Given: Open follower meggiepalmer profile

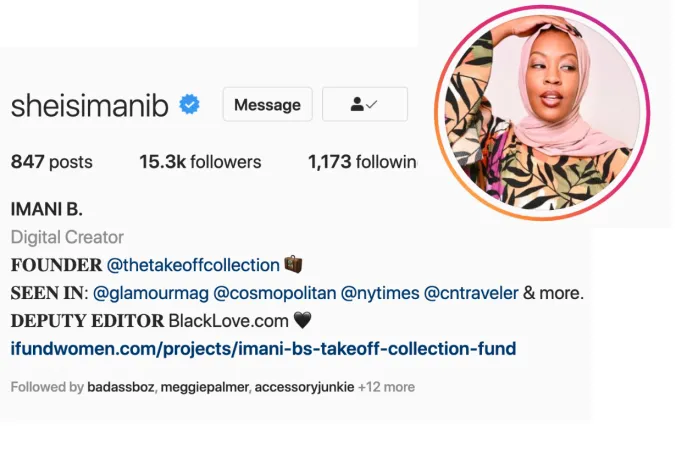Looking at the screenshot, I should pyautogui.click(x=205, y=387).
